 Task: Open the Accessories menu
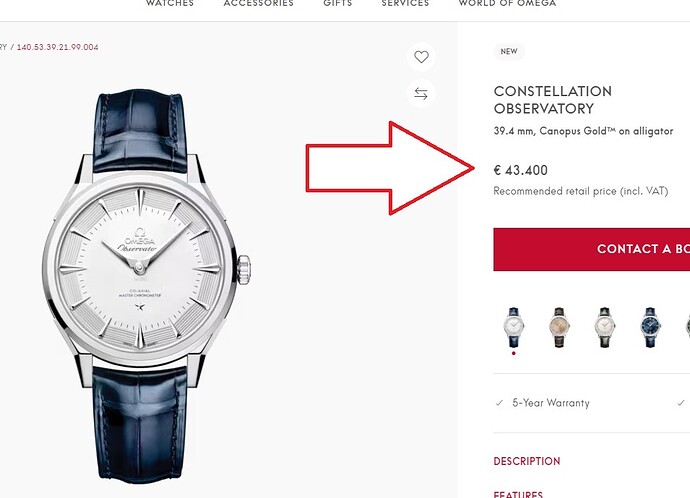(259, 4)
